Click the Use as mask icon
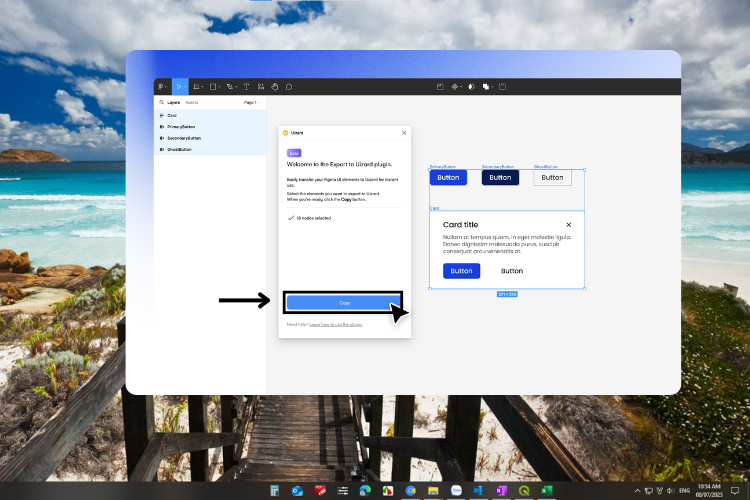The height and width of the screenshot is (500, 750). click(471, 87)
